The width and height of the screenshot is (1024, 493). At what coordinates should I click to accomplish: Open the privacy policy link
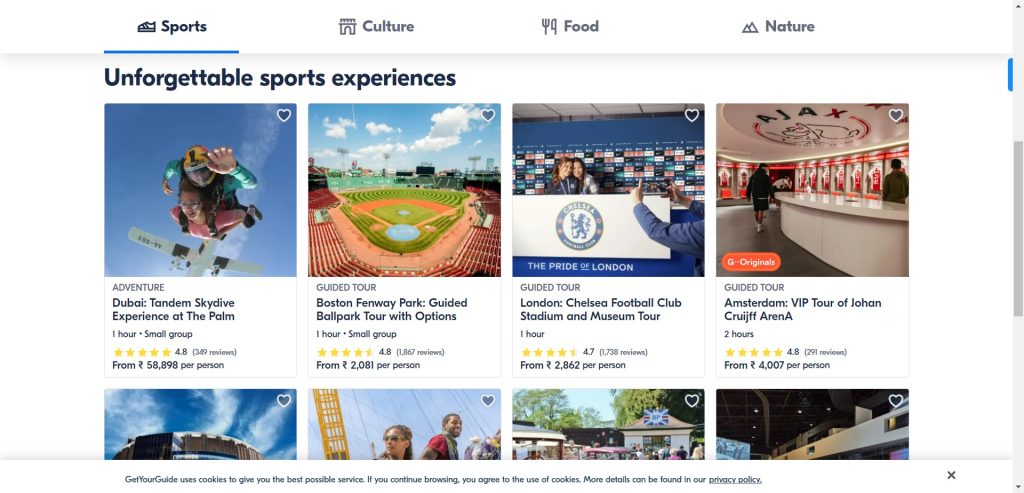point(735,480)
